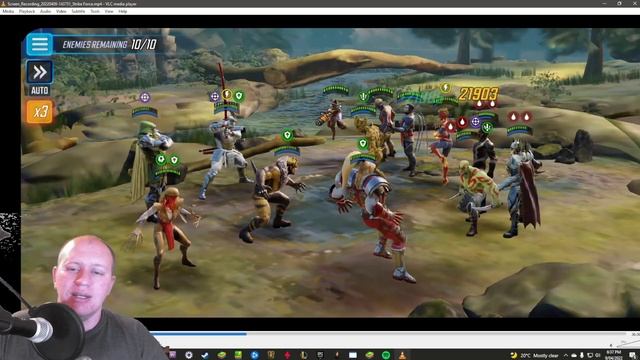Expand the system tray hidden icons chevron
The image size is (640, 360).
tap(566, 356)
